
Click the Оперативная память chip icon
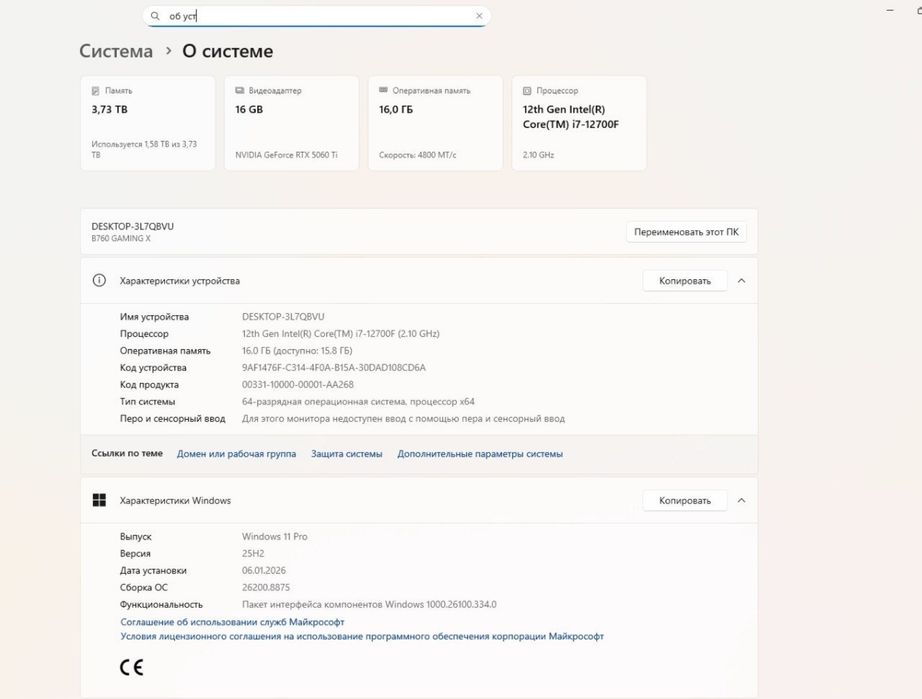pos(383,90)
